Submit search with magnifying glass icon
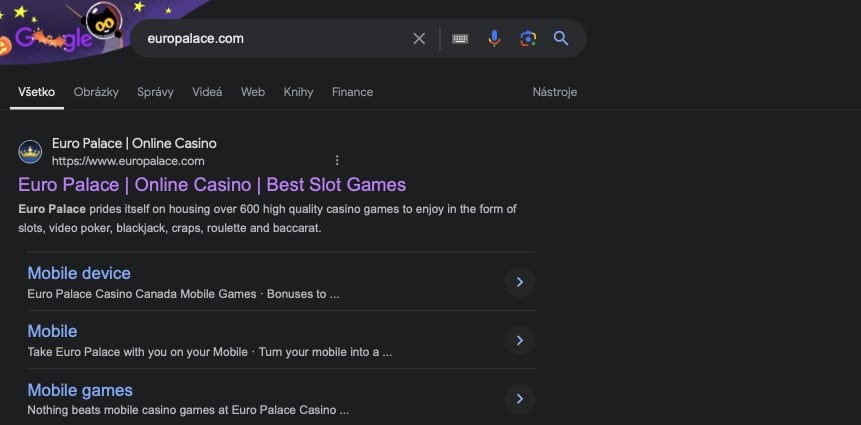This screenshot has height=425, width=861. click(561, 38)
